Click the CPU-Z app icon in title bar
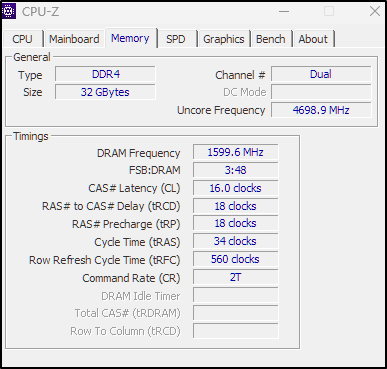387x369 pixels. (x=9, y=11)
